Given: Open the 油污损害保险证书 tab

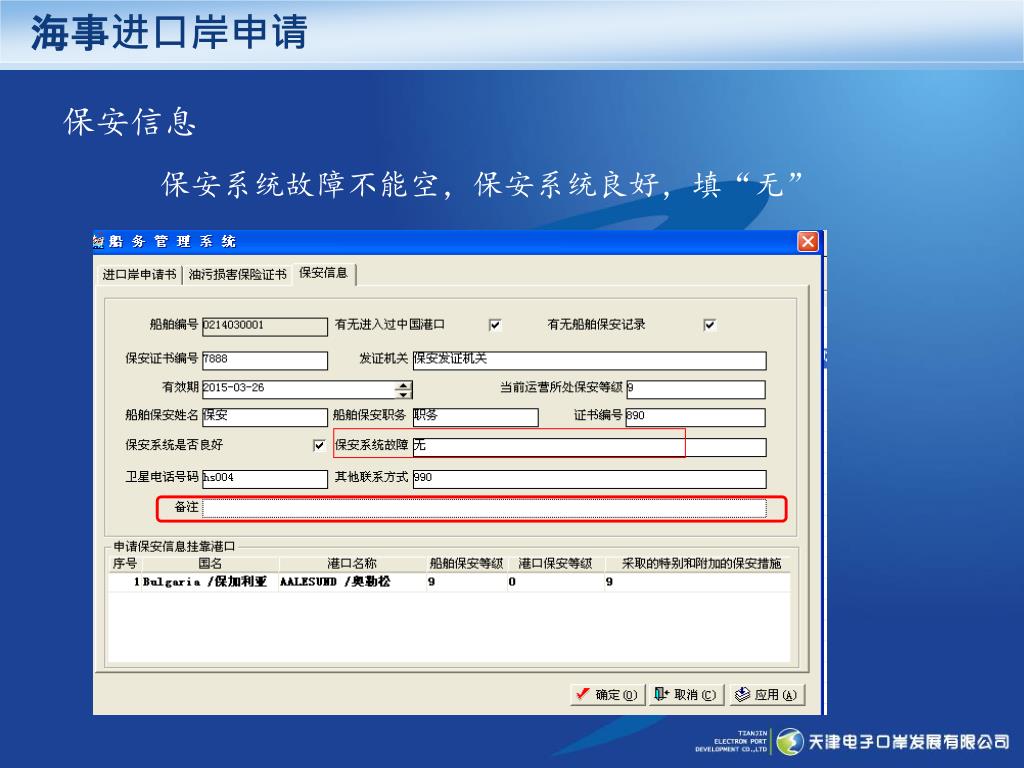Looking at the screenshot, I should (238, 274).
